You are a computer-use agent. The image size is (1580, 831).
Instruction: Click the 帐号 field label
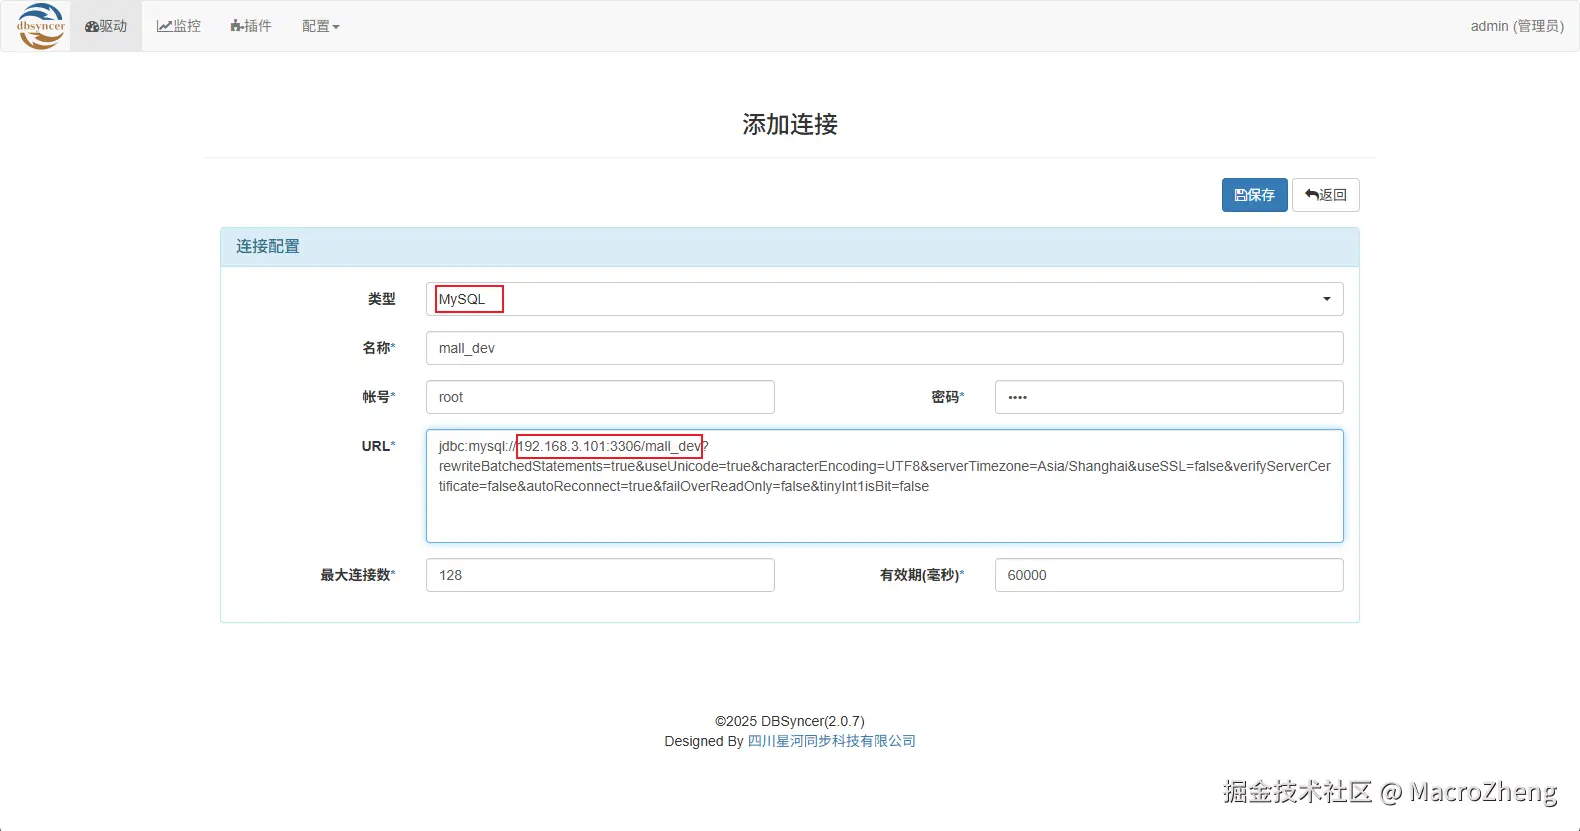[x=378, y=397]
